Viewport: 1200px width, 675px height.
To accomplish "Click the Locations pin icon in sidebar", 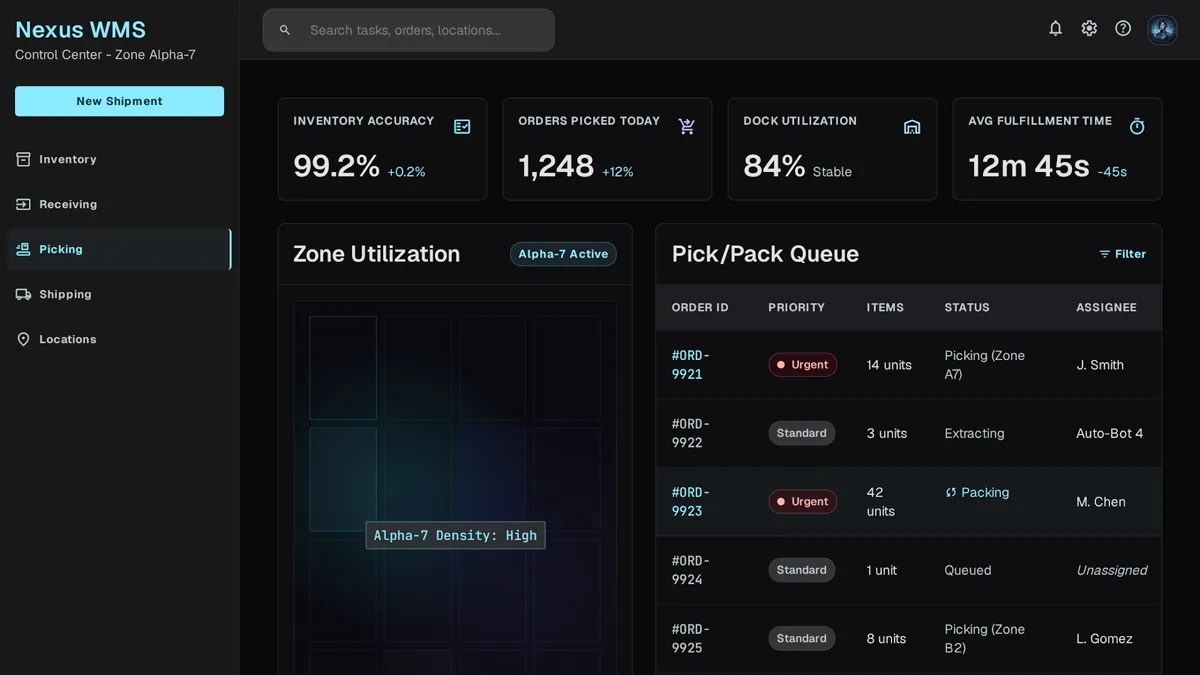I will [23, 339].
